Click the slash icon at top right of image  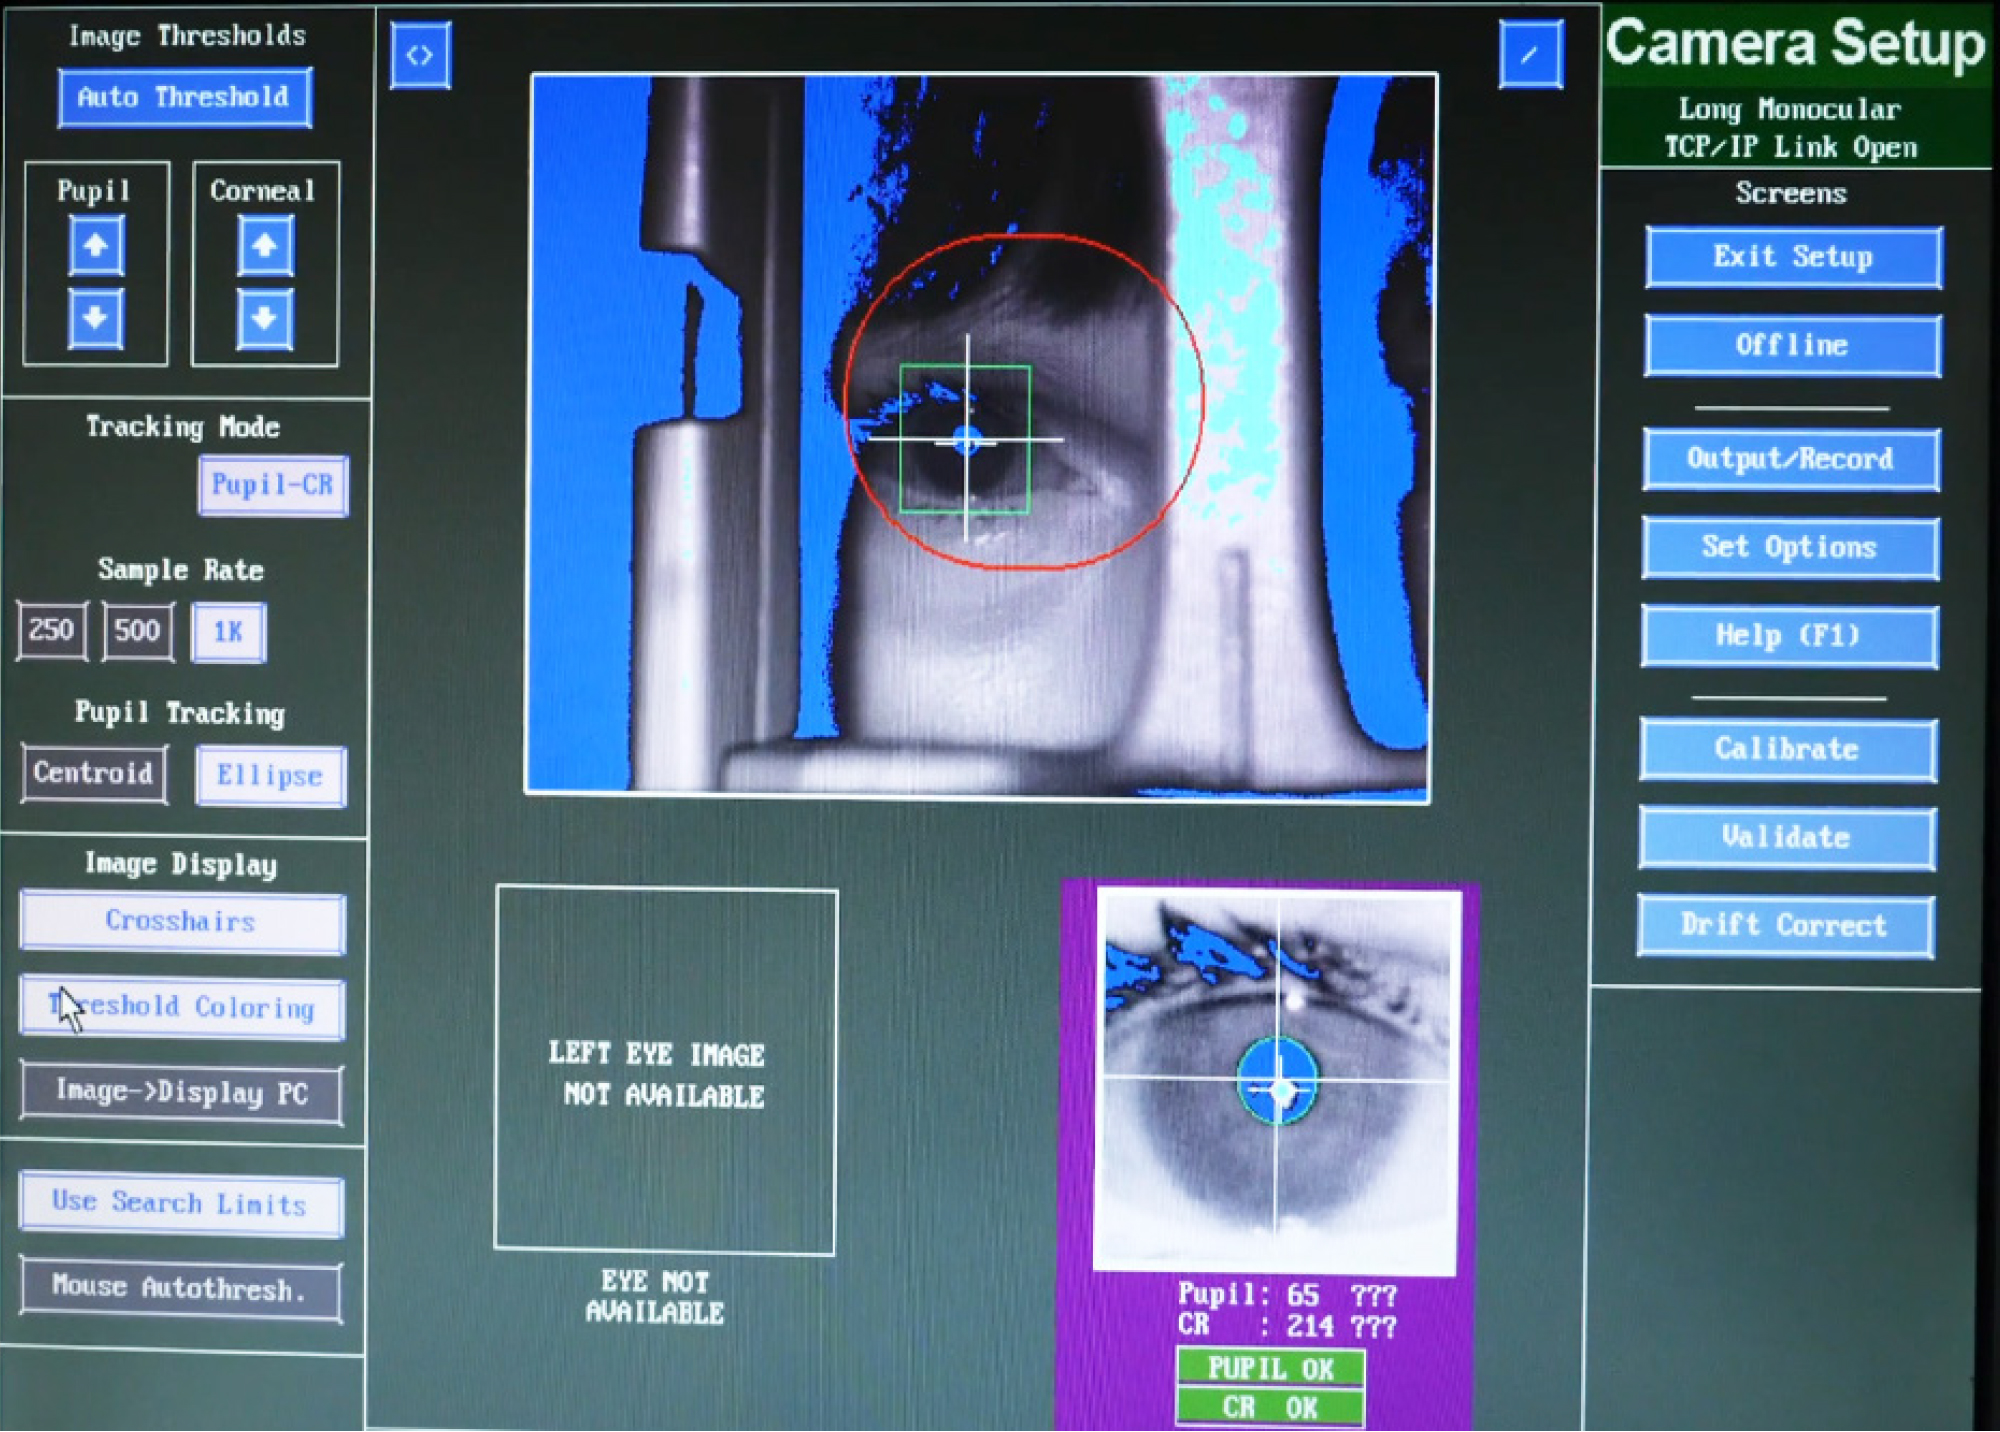coord(1530,55)
